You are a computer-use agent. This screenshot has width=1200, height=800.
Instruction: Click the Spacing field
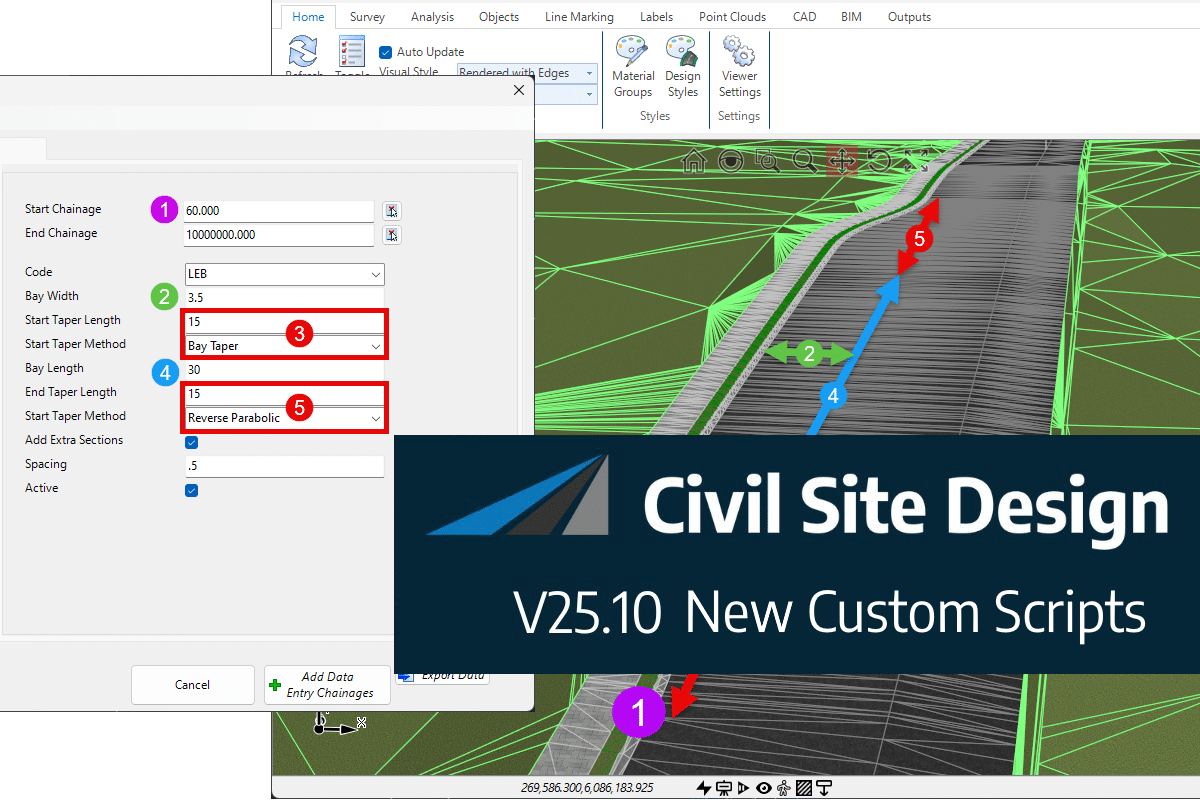[x=285, y=466]
